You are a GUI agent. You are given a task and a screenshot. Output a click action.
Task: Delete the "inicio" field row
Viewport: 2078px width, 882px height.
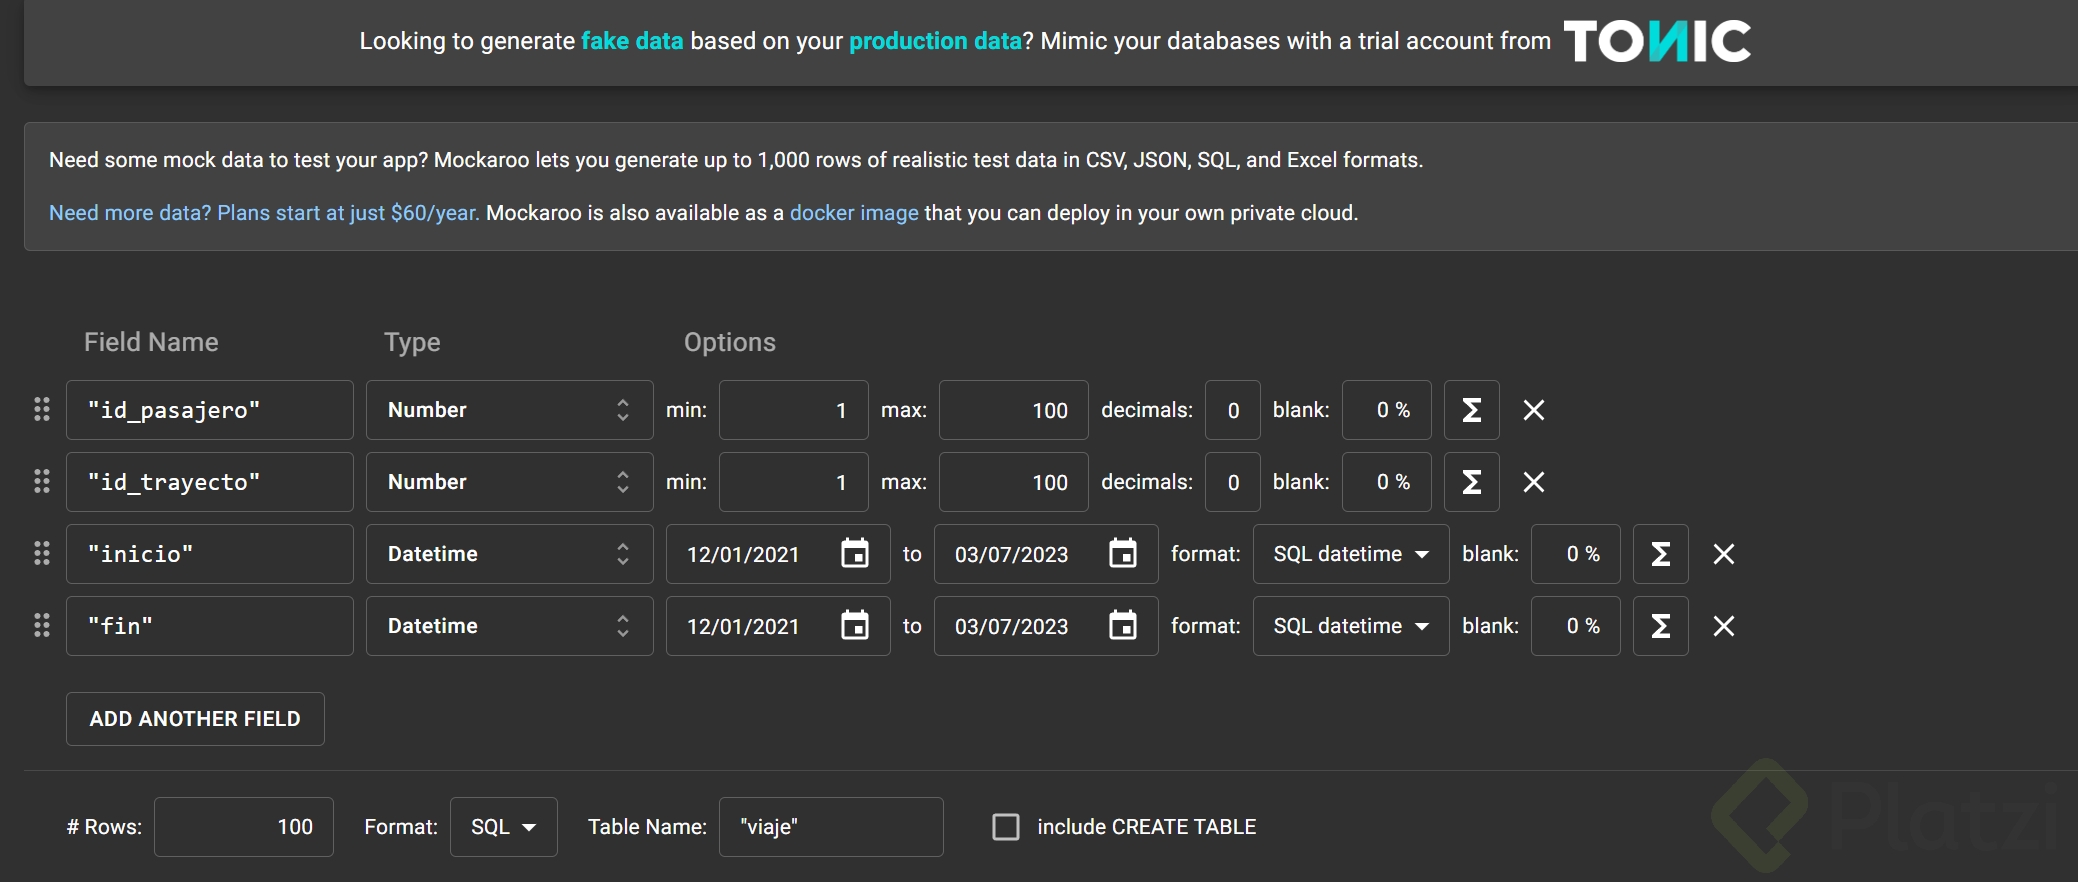click(1724, 554)
